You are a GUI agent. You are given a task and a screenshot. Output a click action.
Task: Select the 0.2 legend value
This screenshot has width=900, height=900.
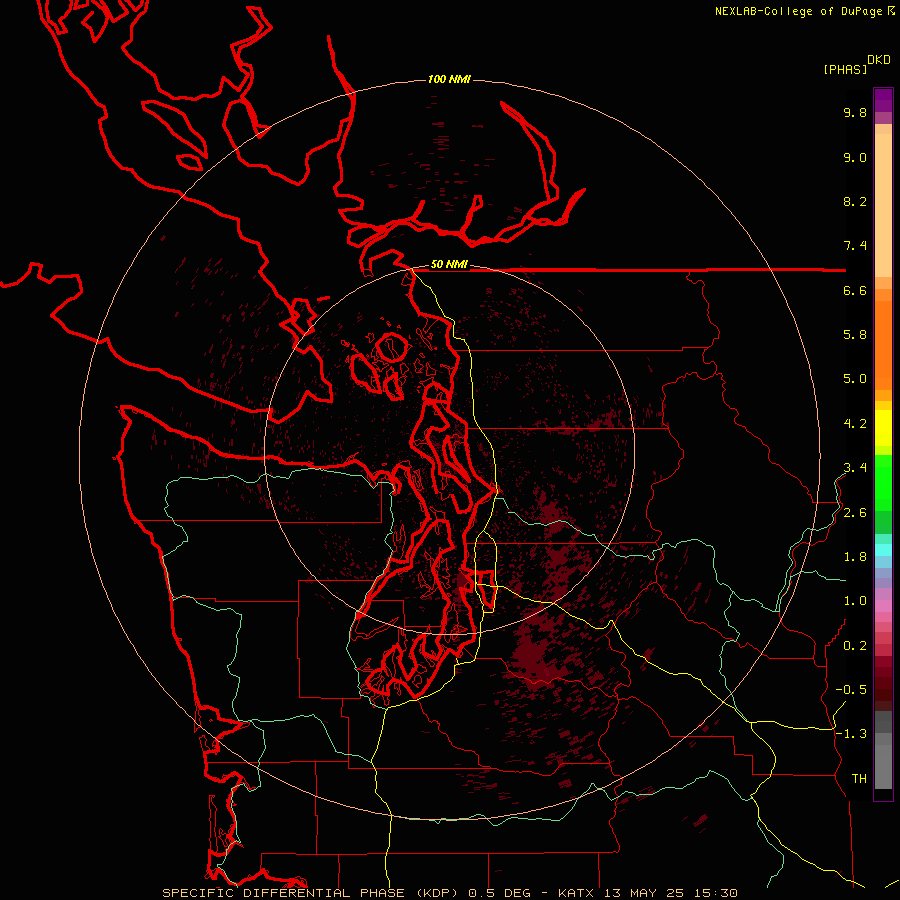click(855, 646)
